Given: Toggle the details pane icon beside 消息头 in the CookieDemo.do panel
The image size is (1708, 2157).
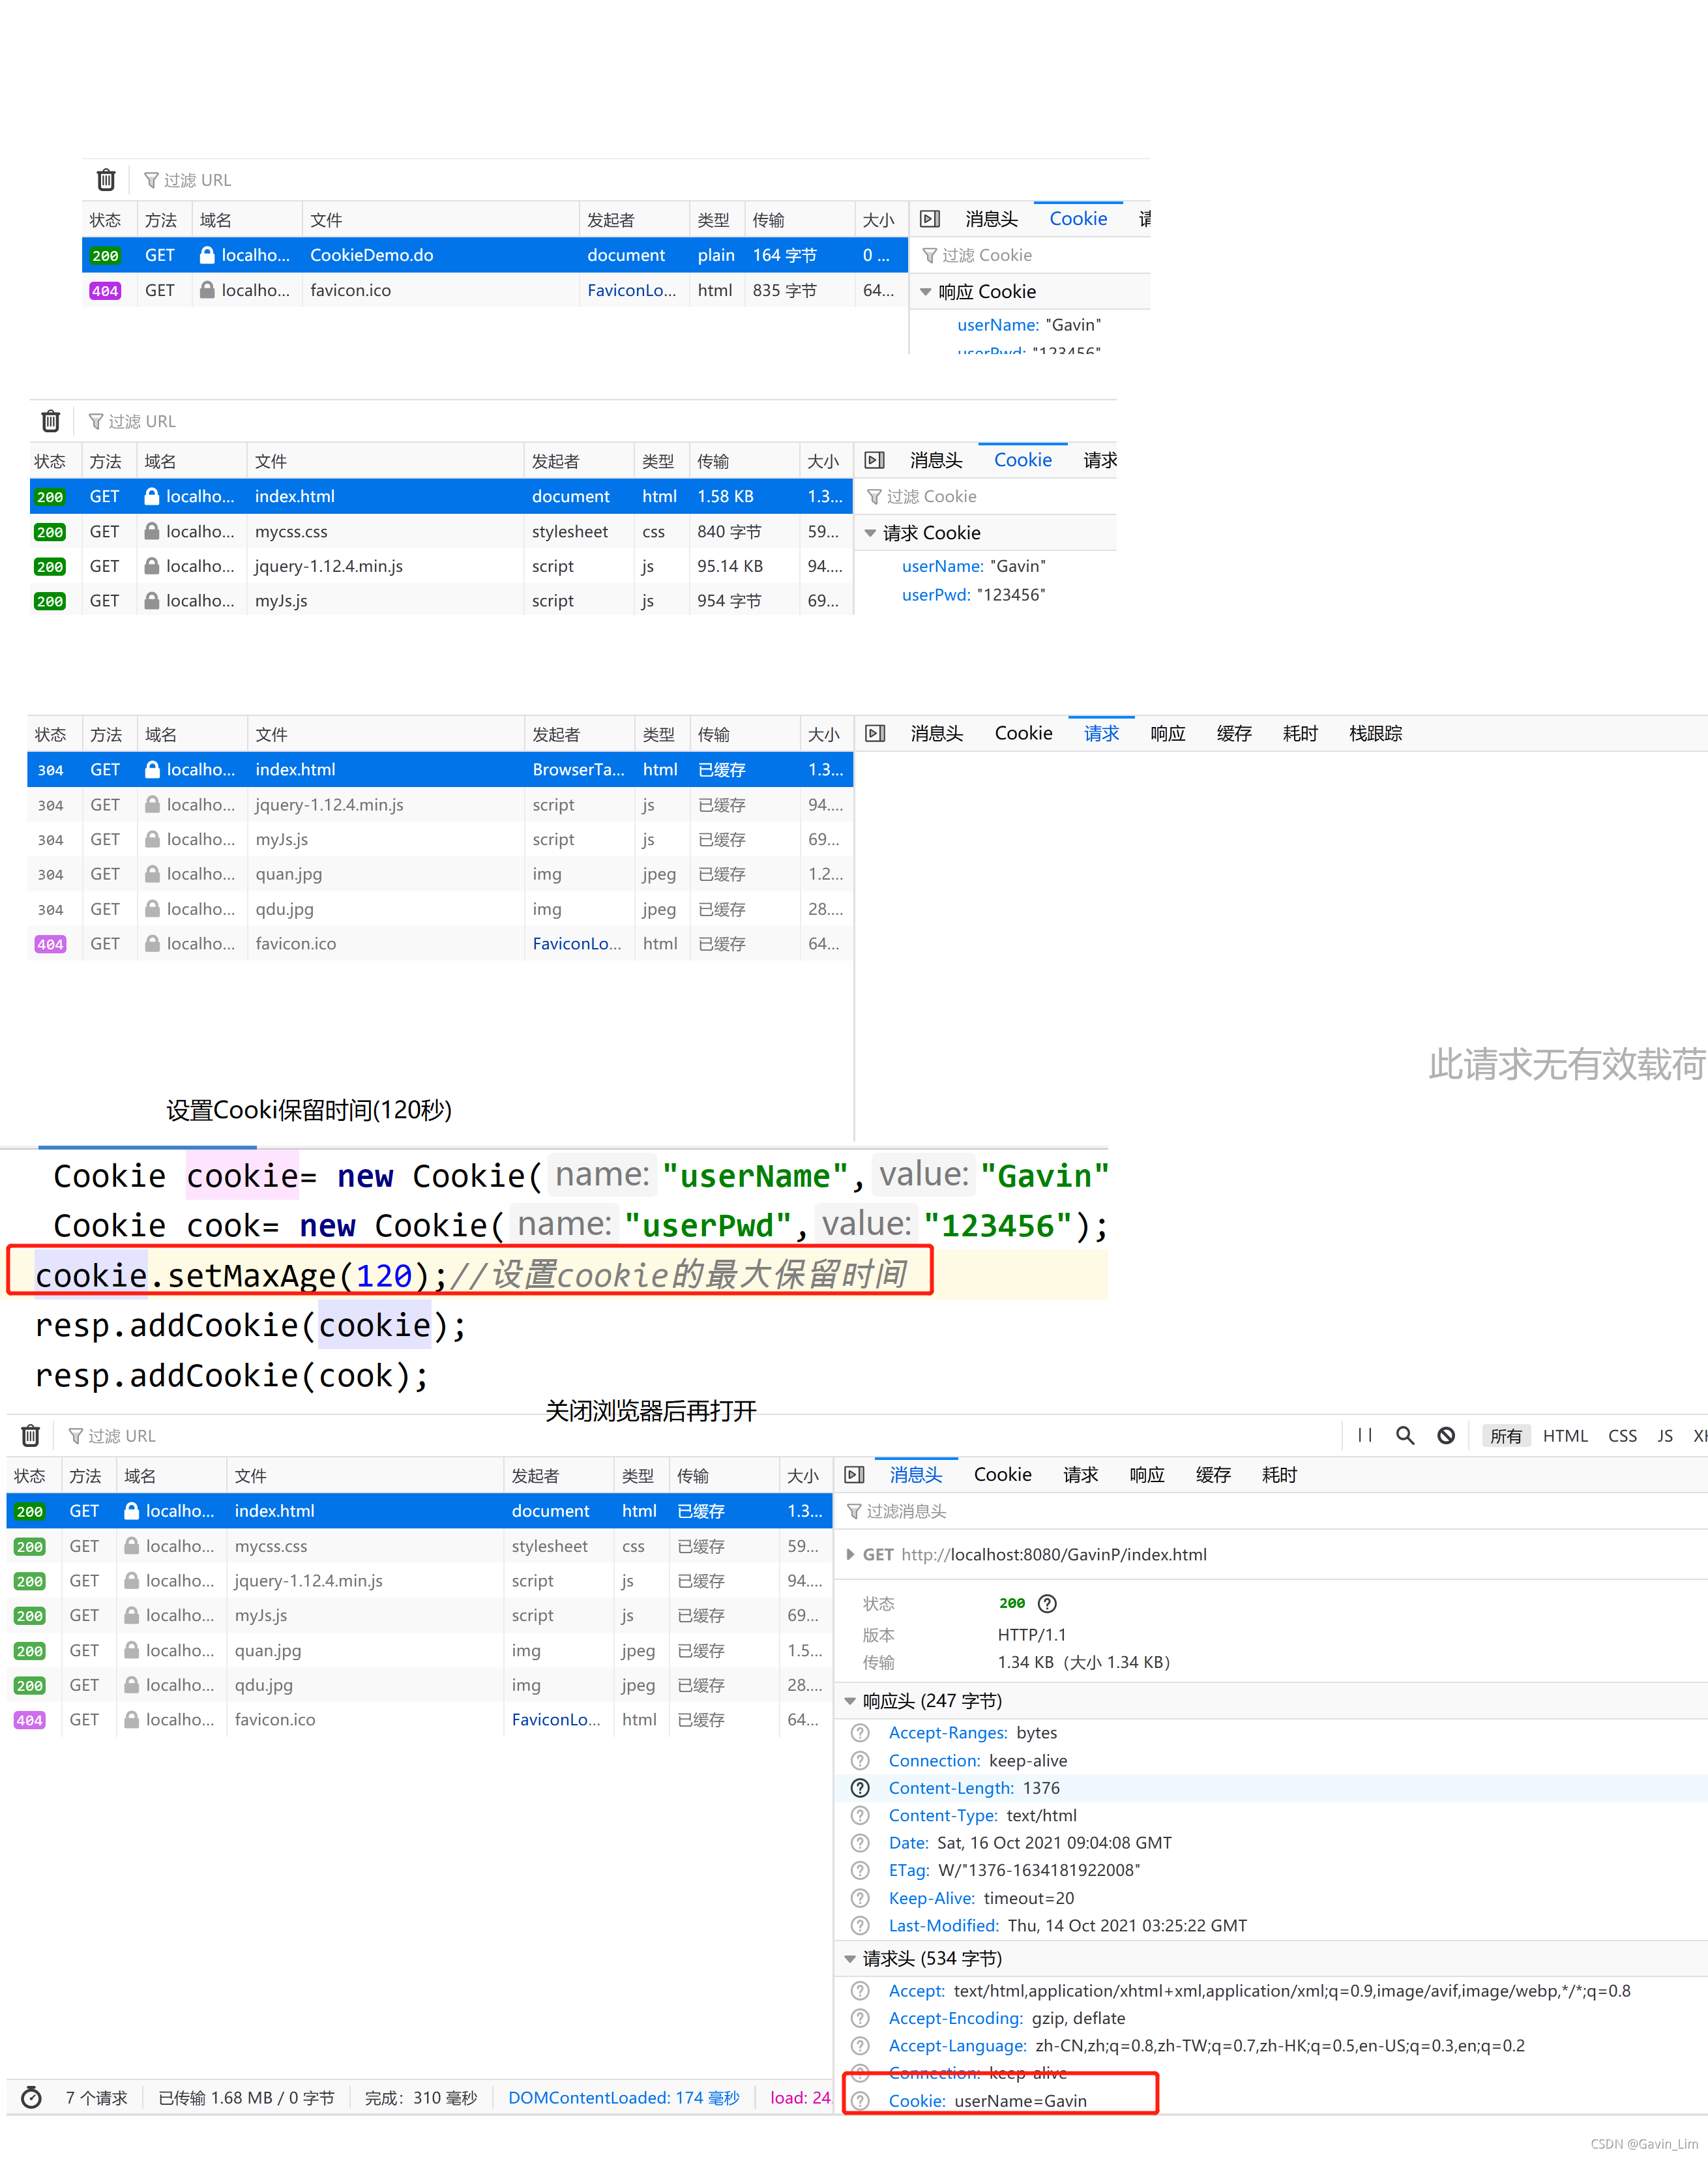Looking at the screenshot, I should [930, 219].
